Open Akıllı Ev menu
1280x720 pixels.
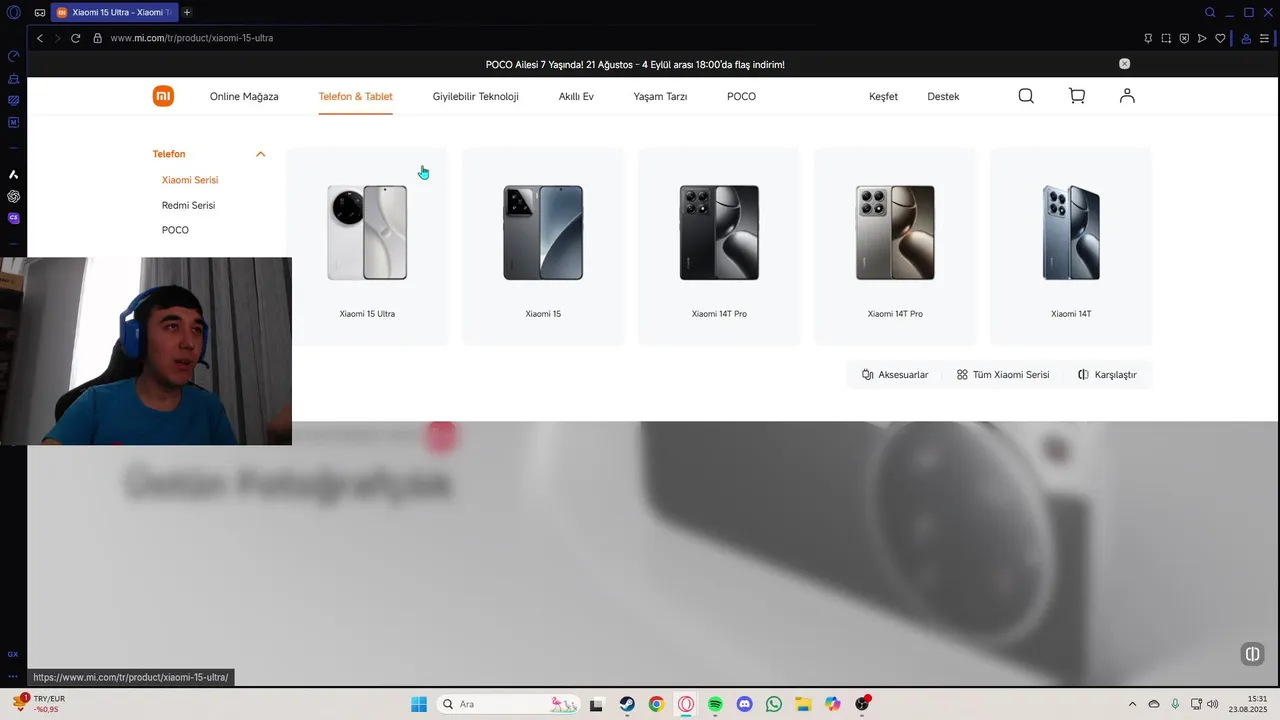(576, 97)
